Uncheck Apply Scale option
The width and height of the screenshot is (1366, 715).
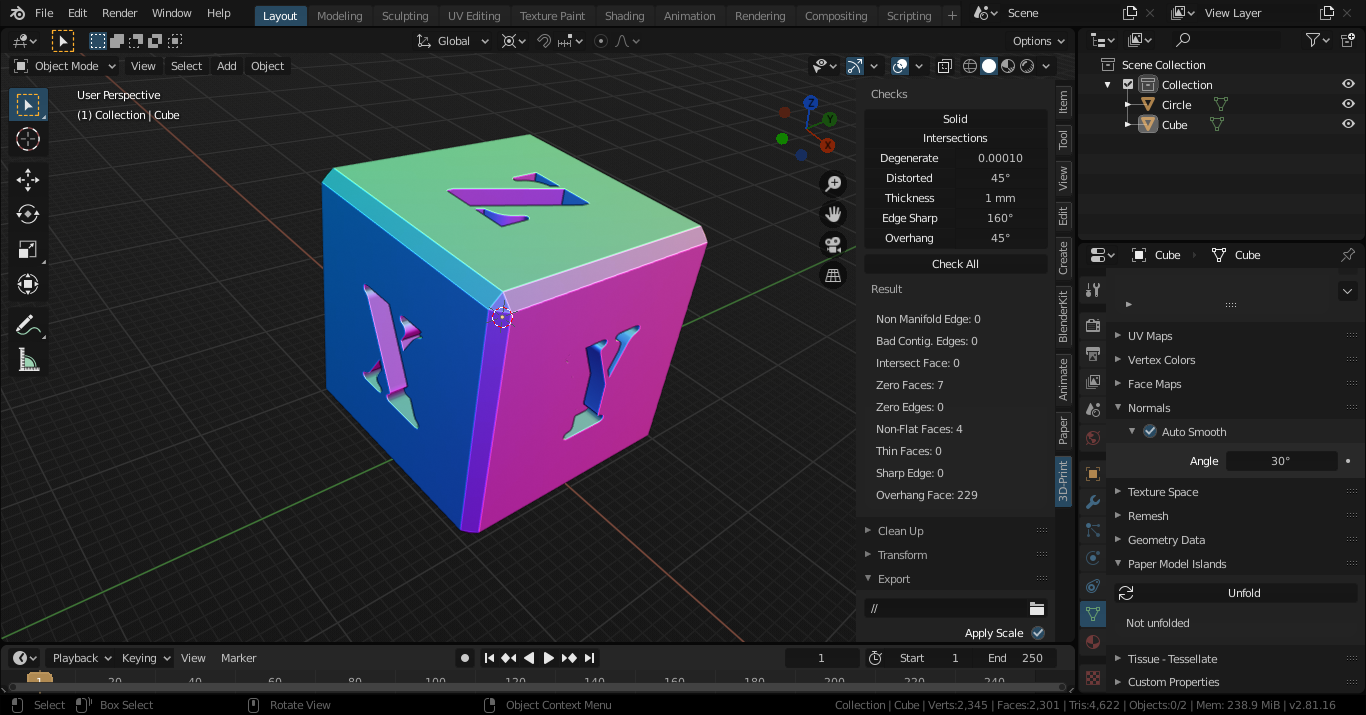[1038, 633]
